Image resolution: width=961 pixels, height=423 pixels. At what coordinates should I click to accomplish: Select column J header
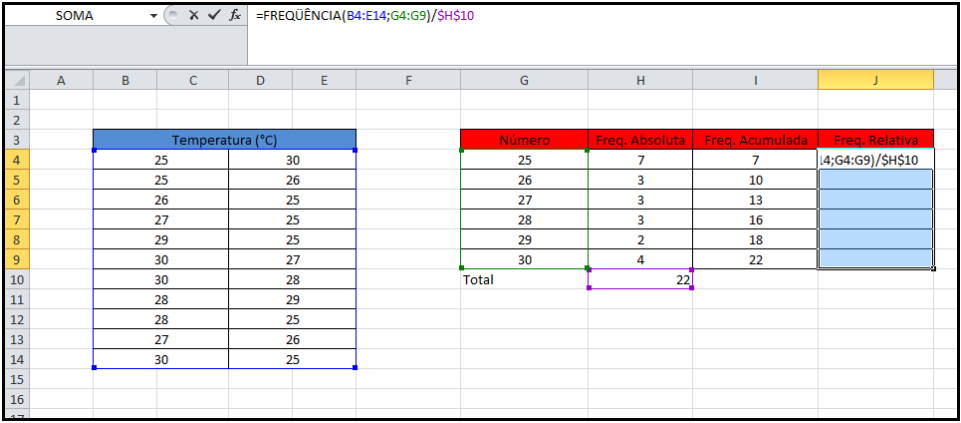(875, 81)
